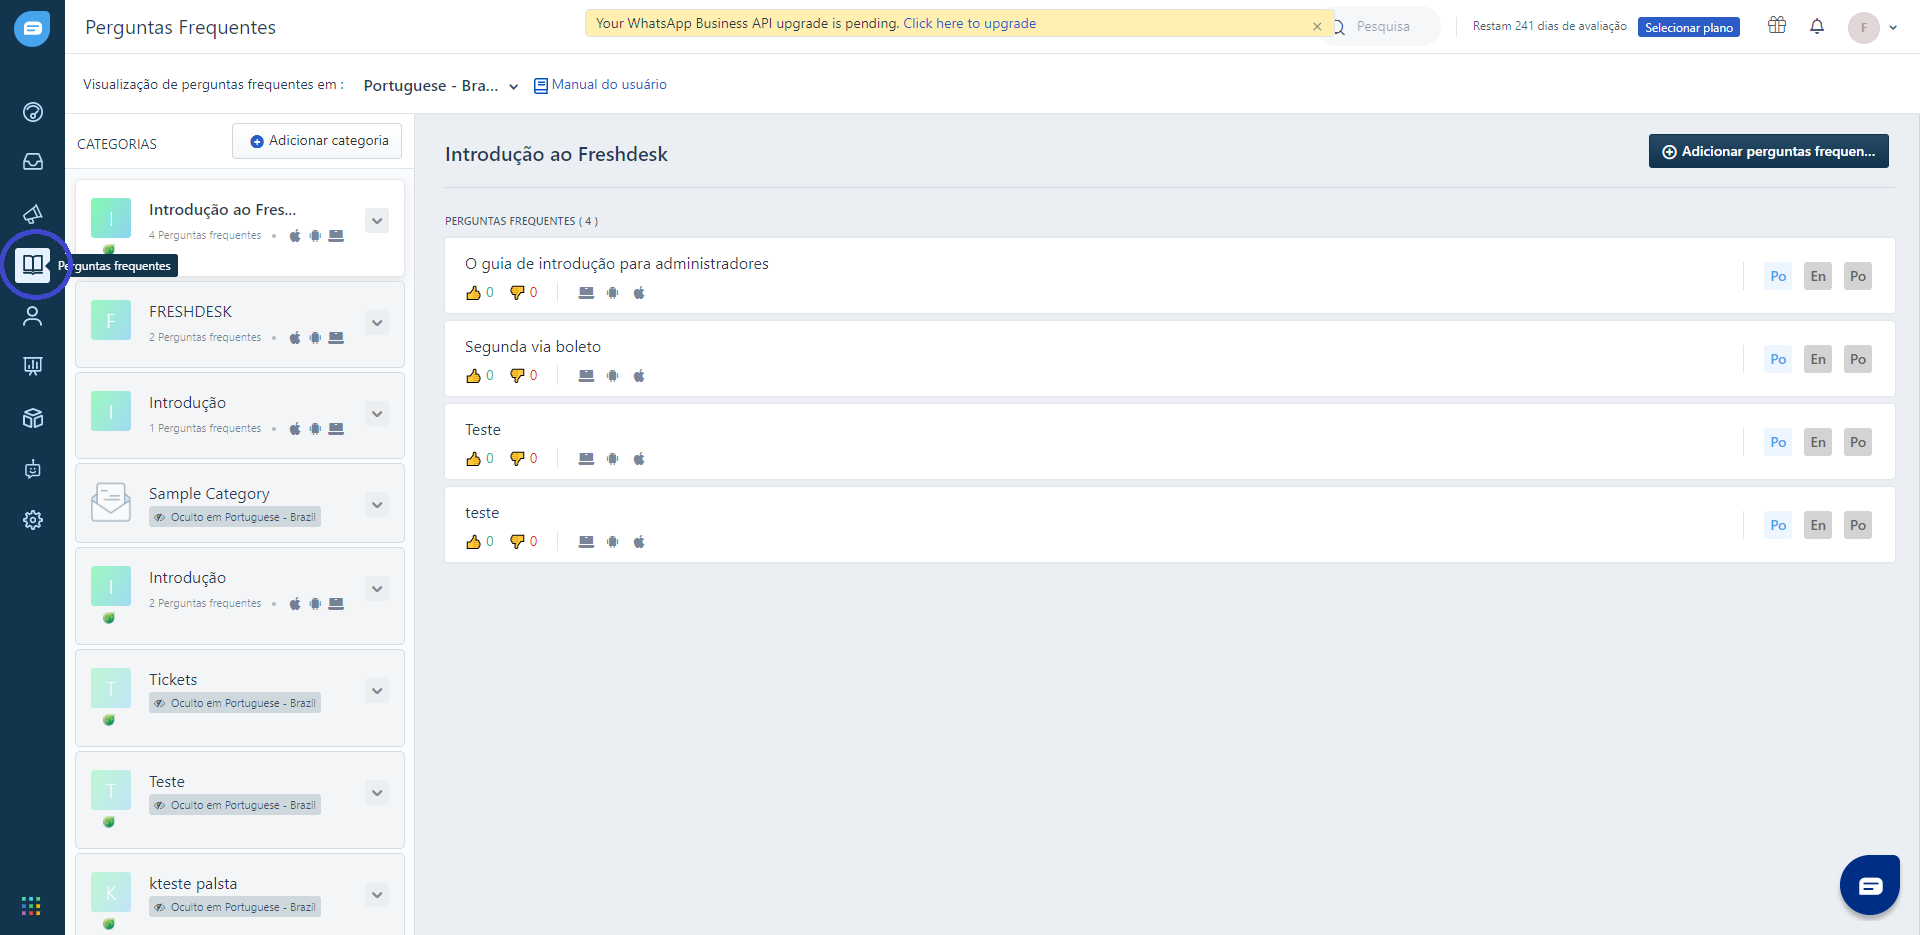Click FRESHDESK category green 'F' thumbnail

click(111, 320)
